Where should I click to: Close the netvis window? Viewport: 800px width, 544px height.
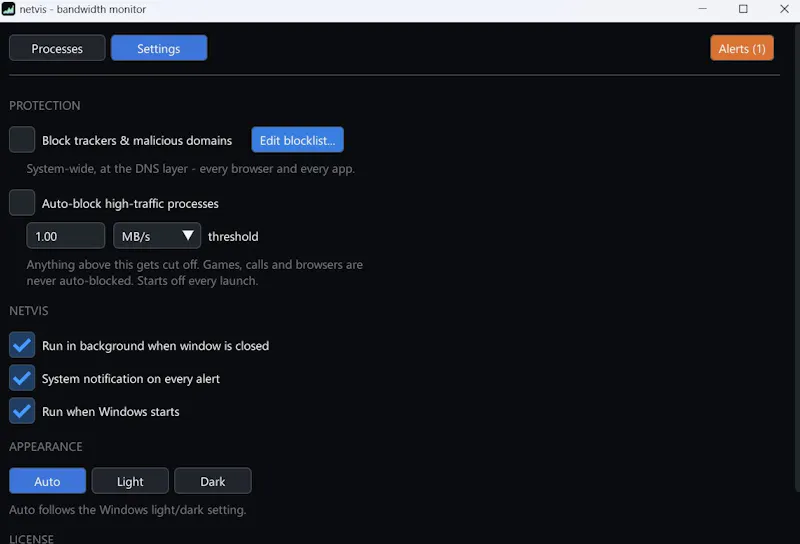click(x=784, y=9)
